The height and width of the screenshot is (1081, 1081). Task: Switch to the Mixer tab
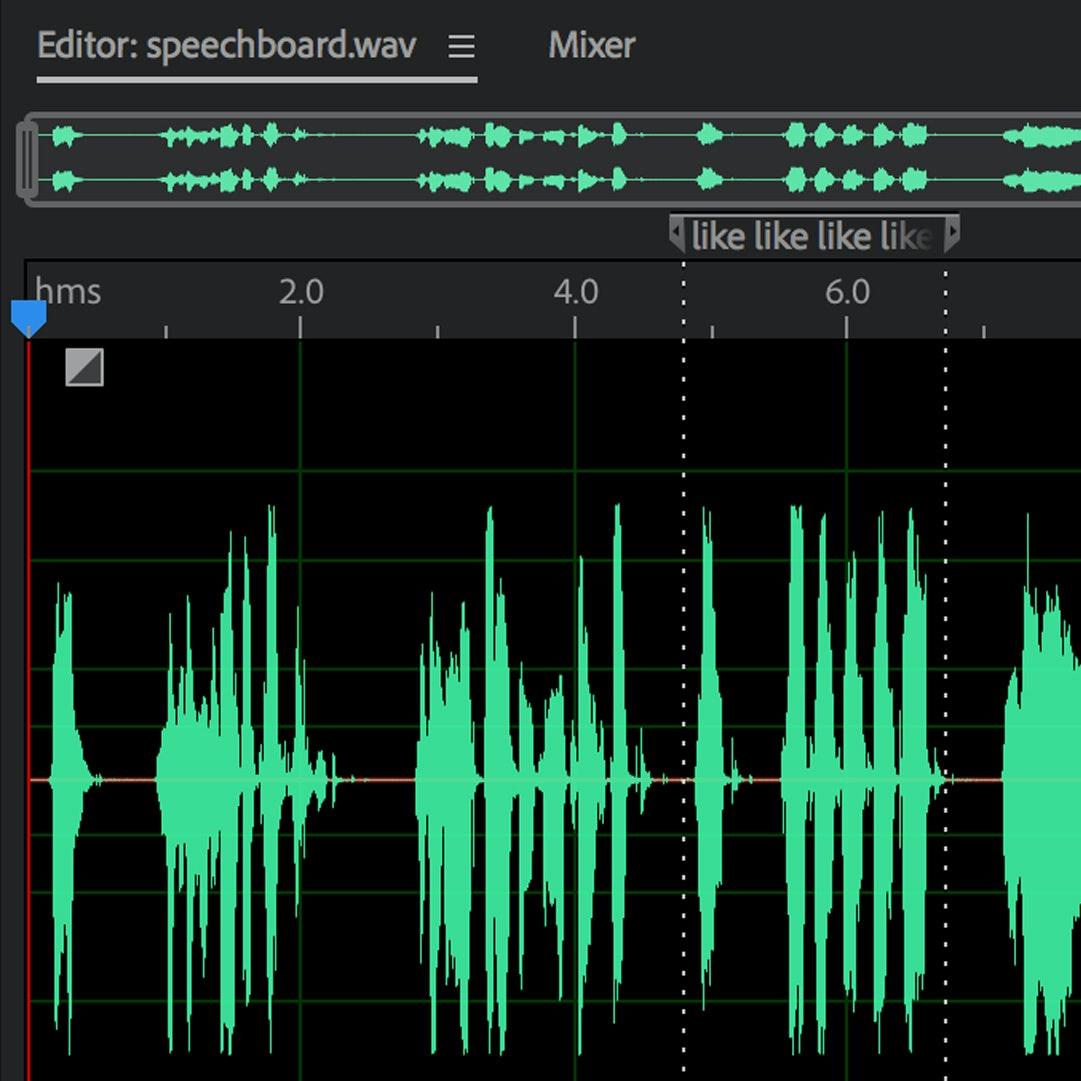click(591, 45)
